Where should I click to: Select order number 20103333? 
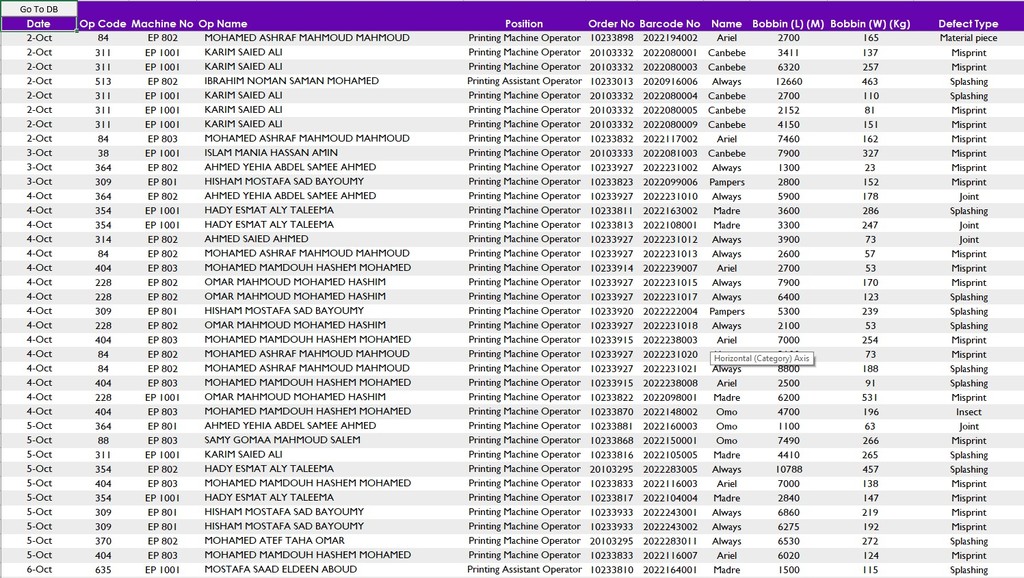tap(611, 153)
